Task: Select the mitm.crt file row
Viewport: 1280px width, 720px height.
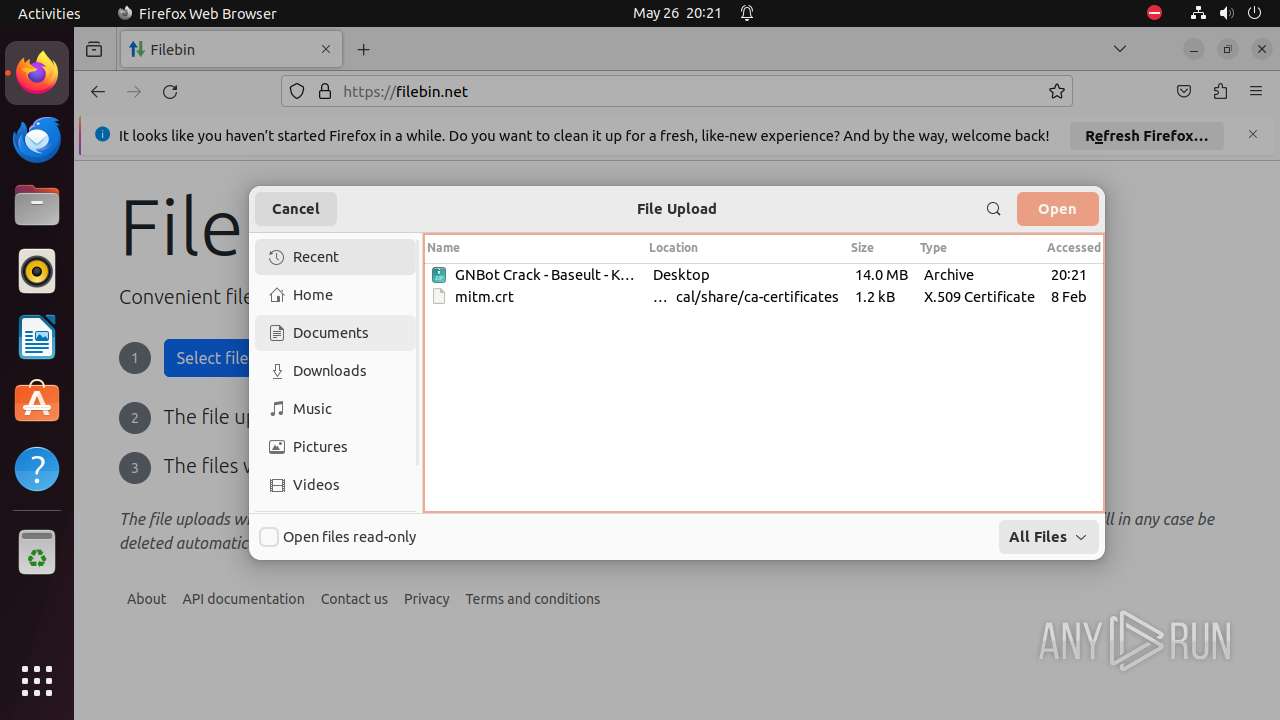Action: [764, 297]
